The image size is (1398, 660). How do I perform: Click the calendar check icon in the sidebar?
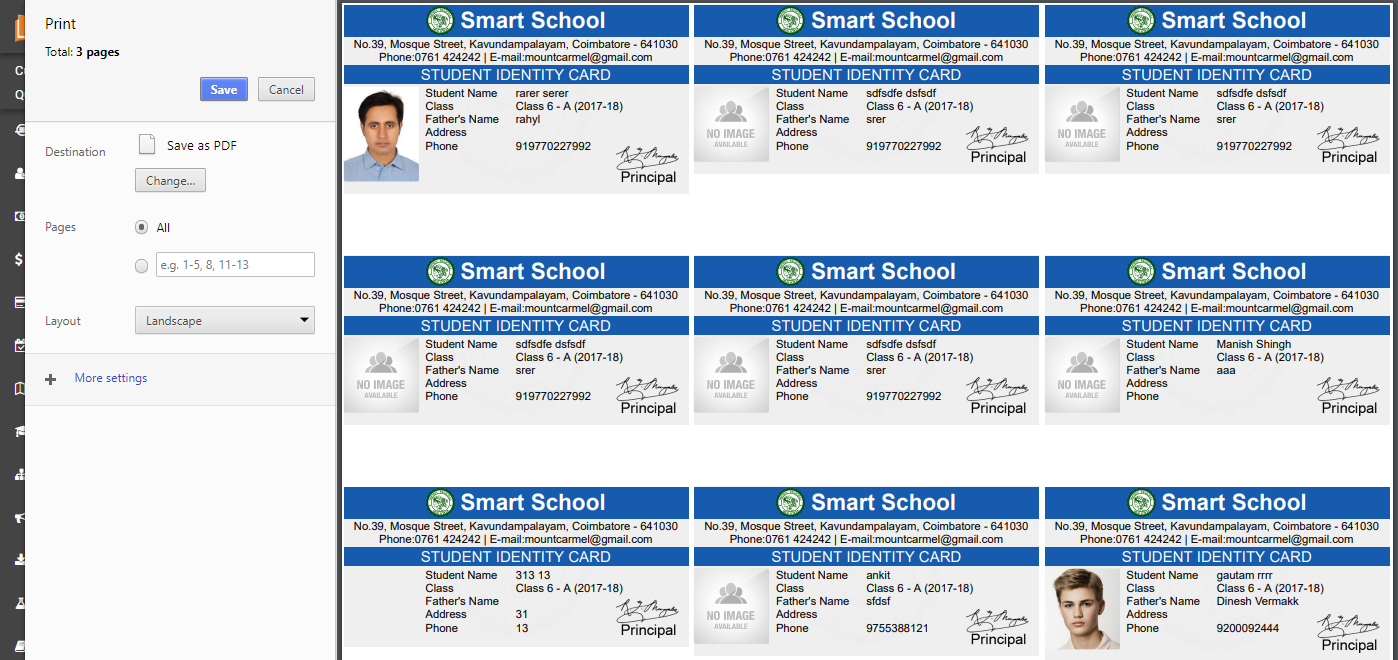point(19,345)
